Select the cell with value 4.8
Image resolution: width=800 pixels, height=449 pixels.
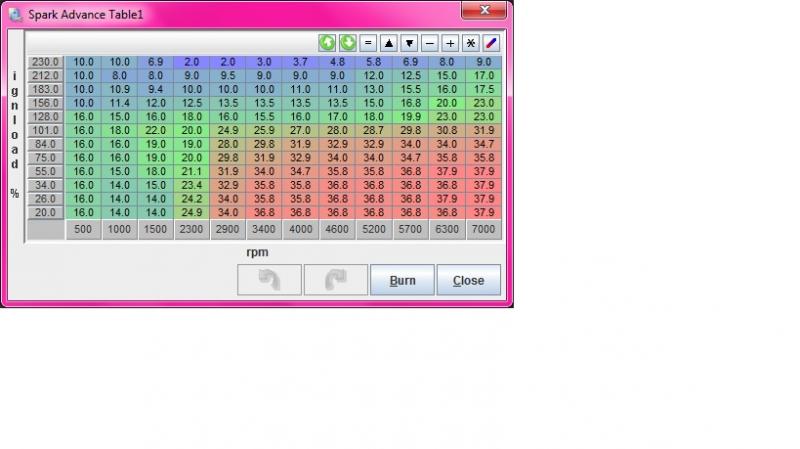tap(337, 62)
